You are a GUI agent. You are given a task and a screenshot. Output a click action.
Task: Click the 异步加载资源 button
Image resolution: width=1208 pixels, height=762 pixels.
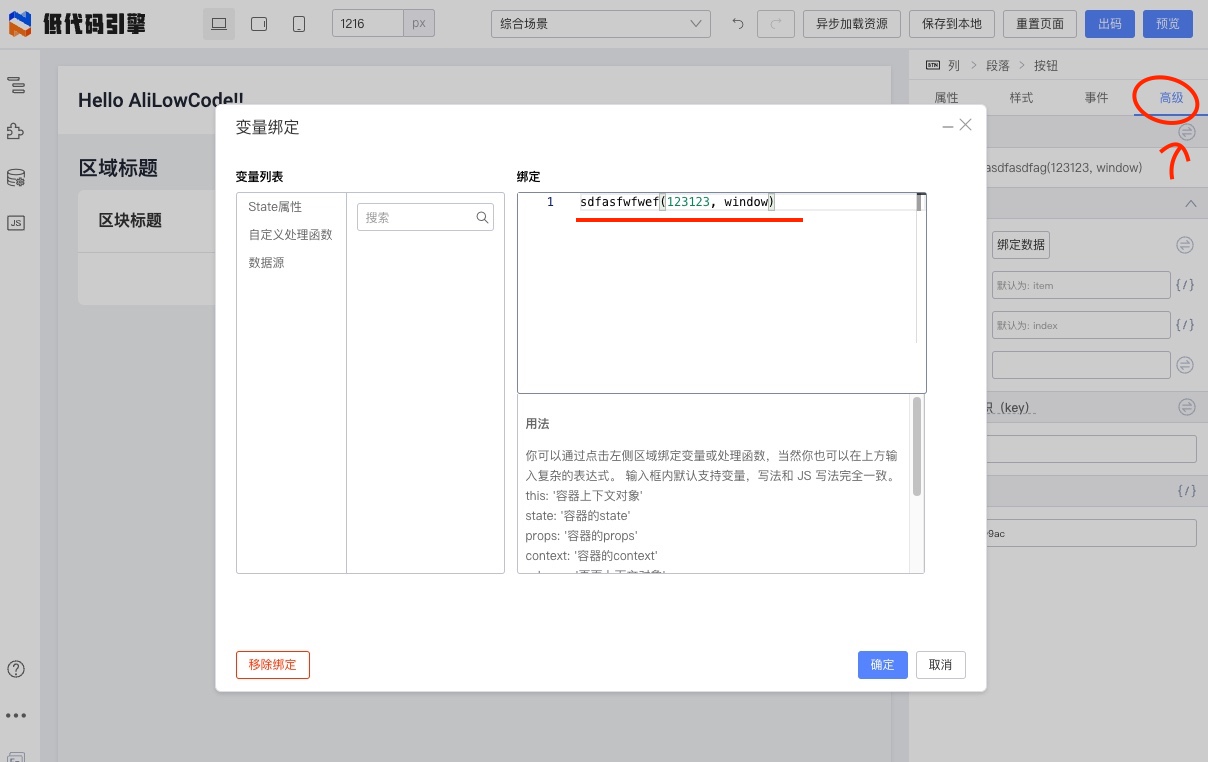click(852, 24)
